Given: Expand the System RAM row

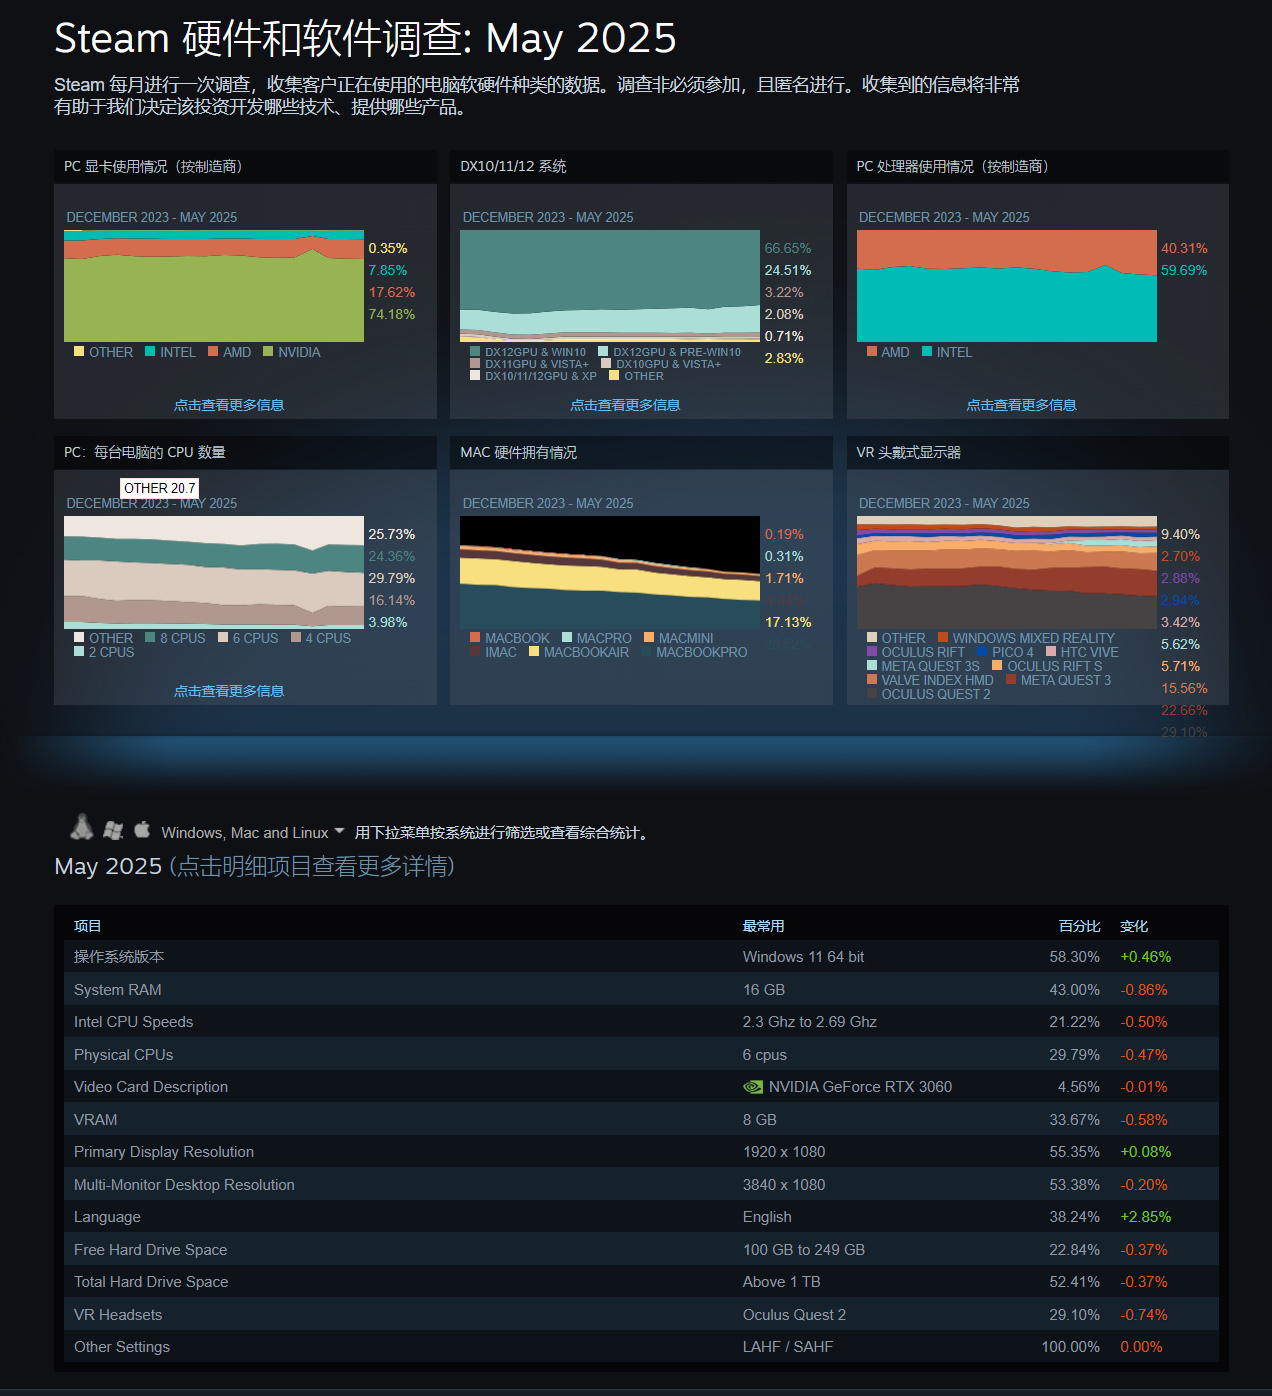Looking at the screenshot, I should coord(641,990).
